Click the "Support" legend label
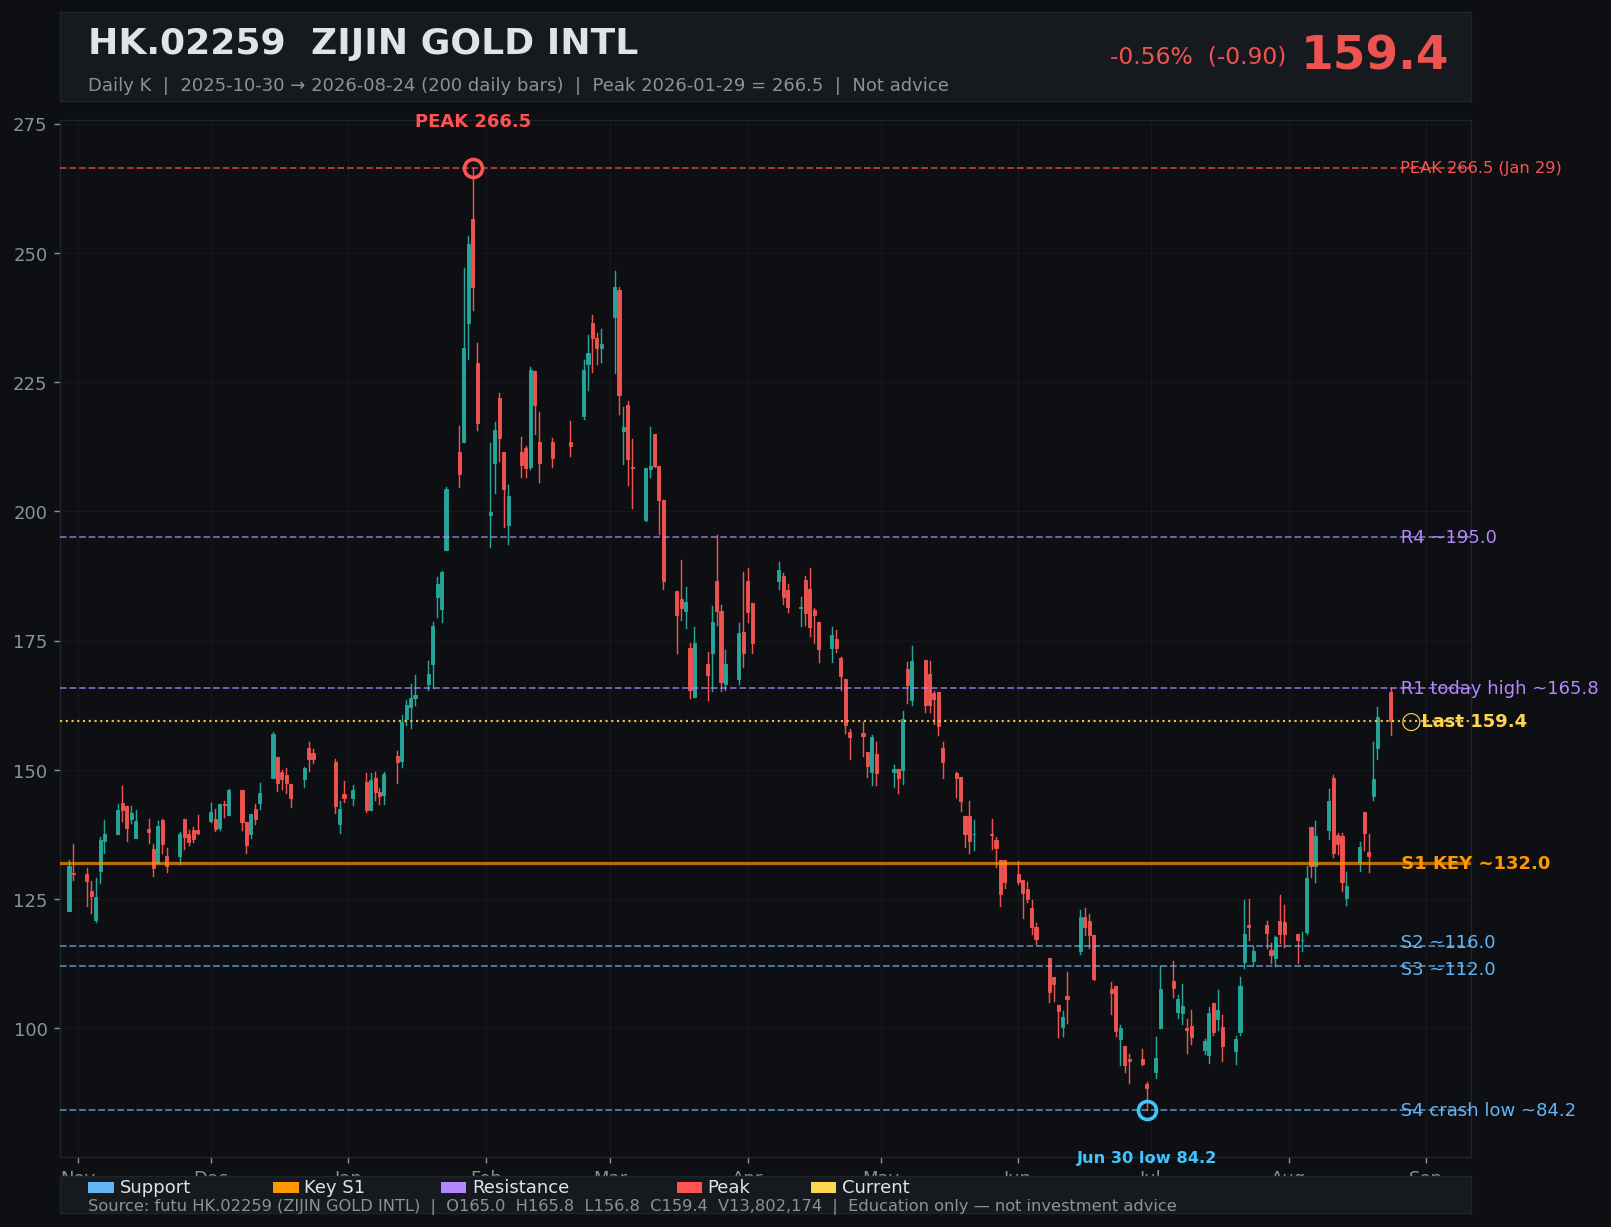Image resolution: width=1611 pixels, height=1227 pixels. point(155,1188)
